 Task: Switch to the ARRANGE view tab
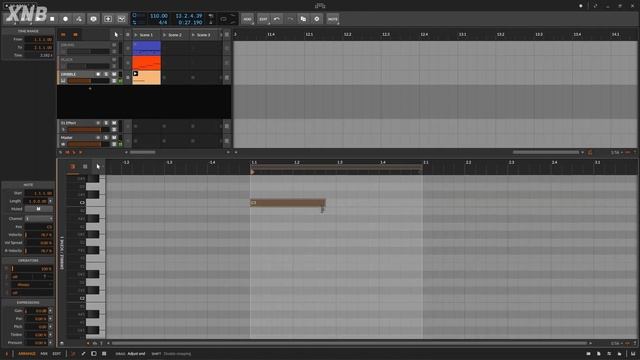tap(27, 354)
